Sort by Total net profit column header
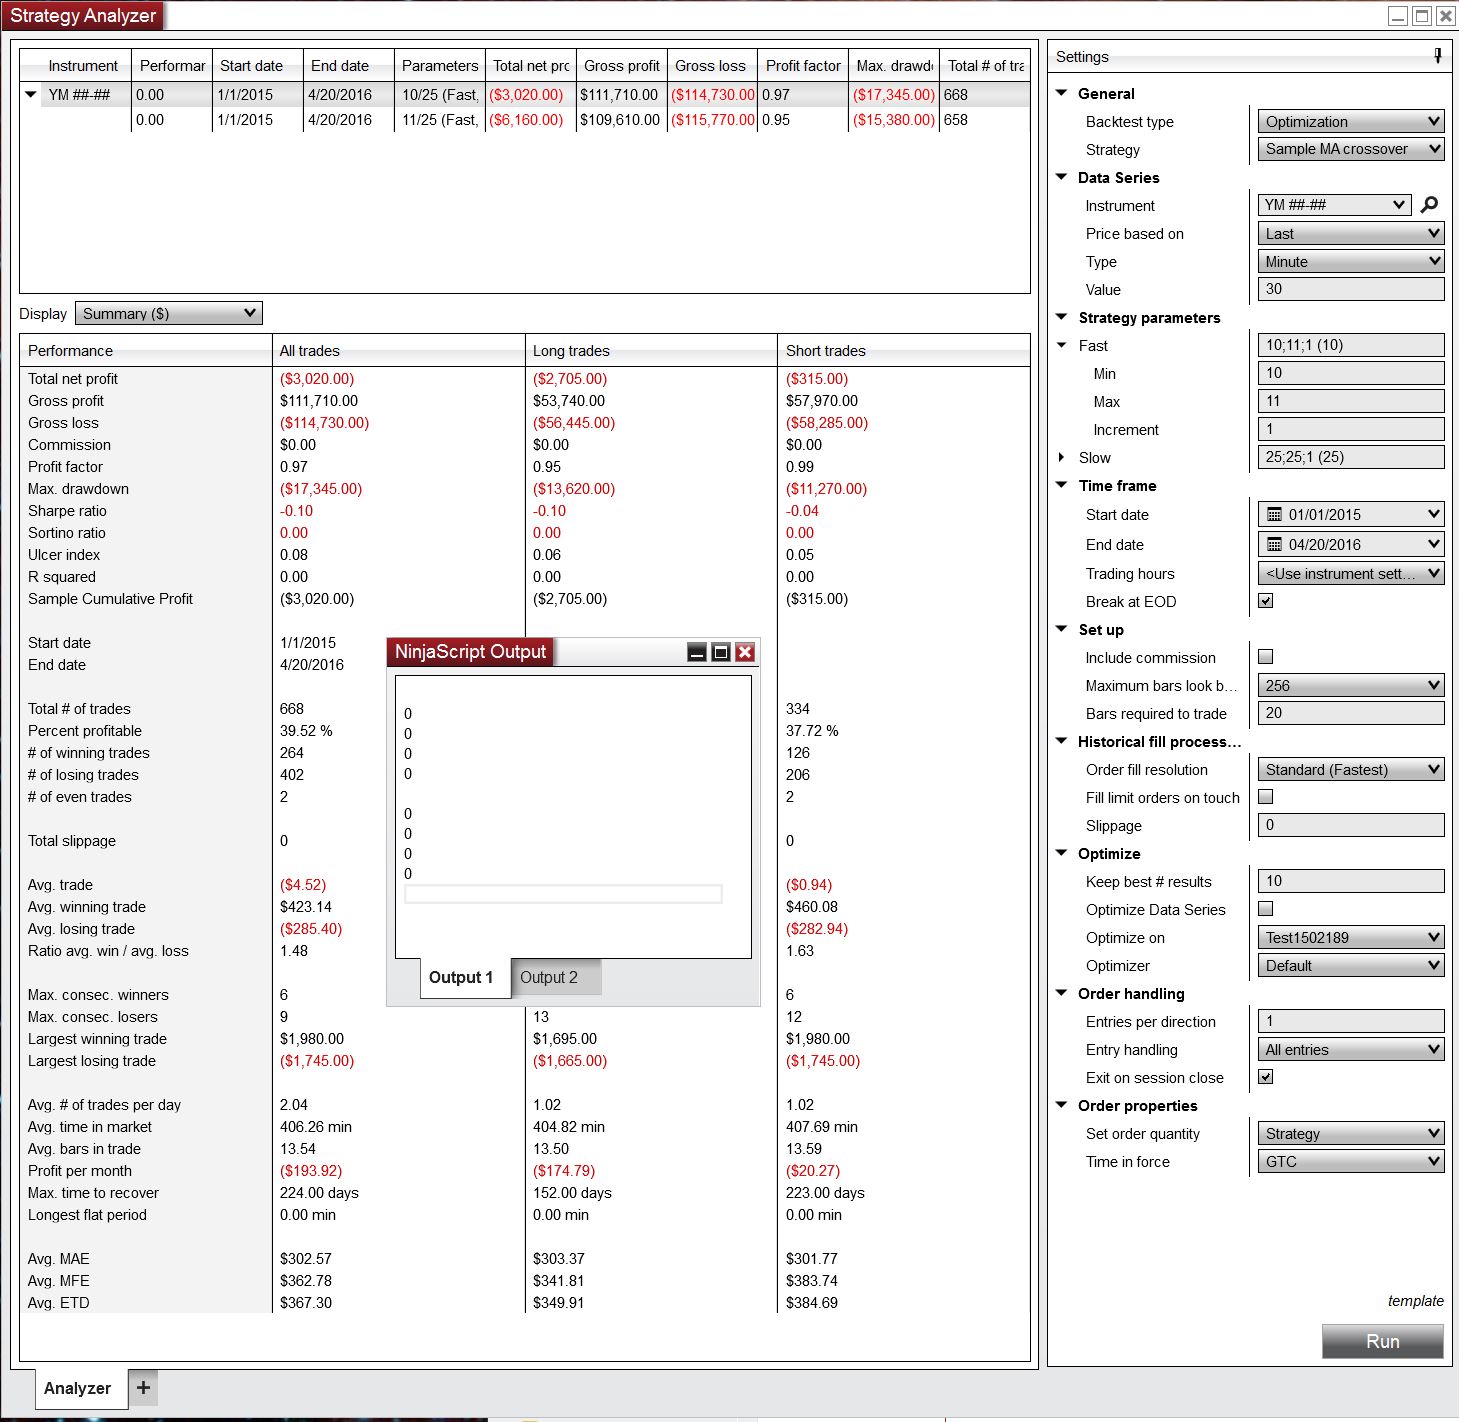1459x1422 pixels. point(531,66)
